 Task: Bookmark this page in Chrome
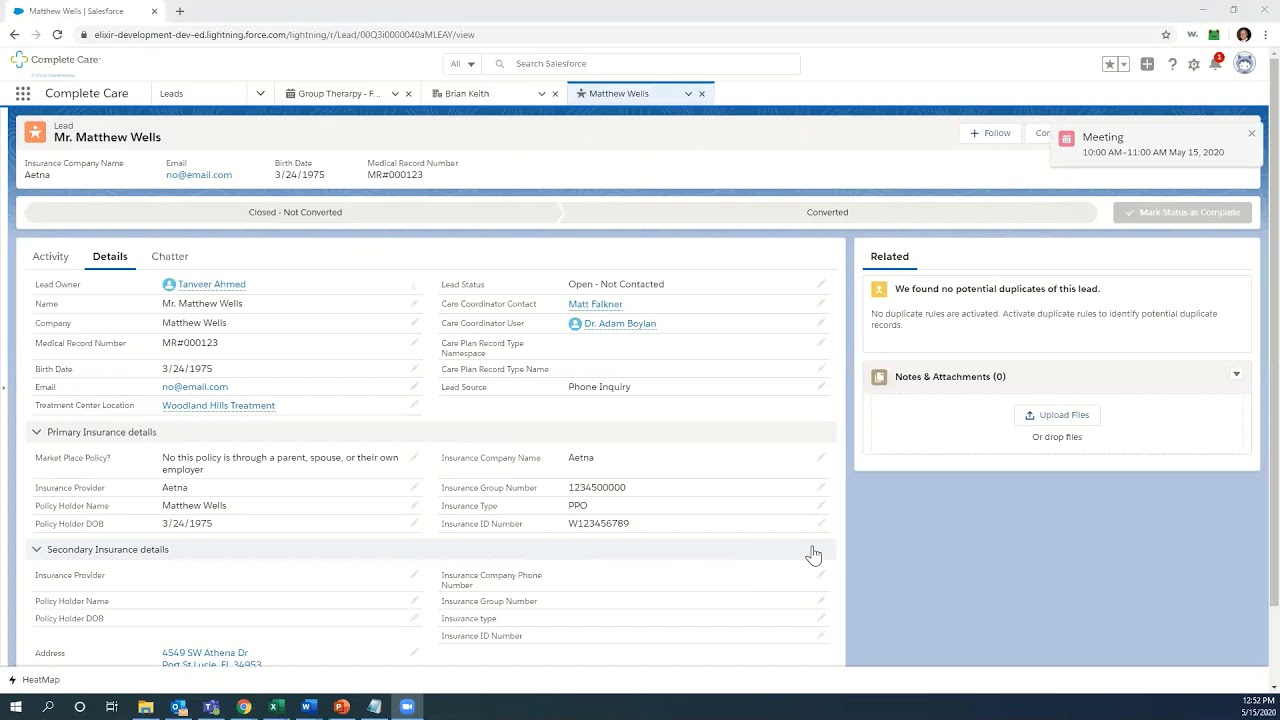click(x=1166, y=34)
